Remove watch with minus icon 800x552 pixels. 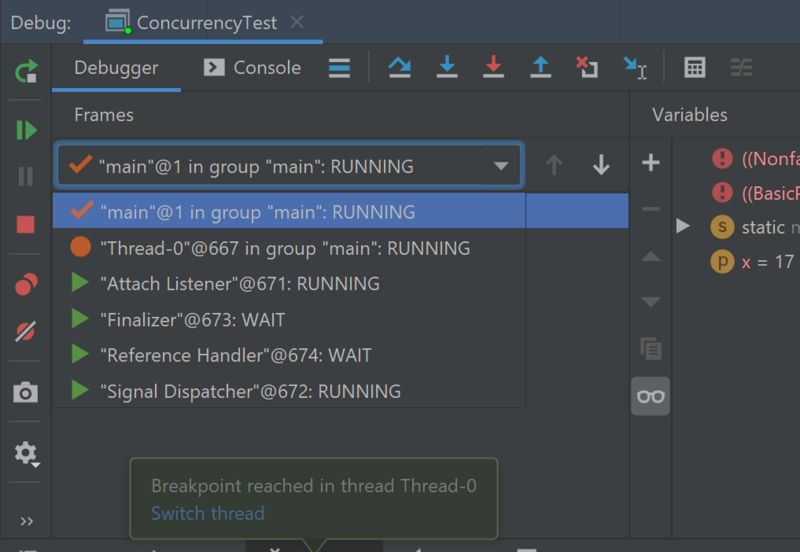651,209
